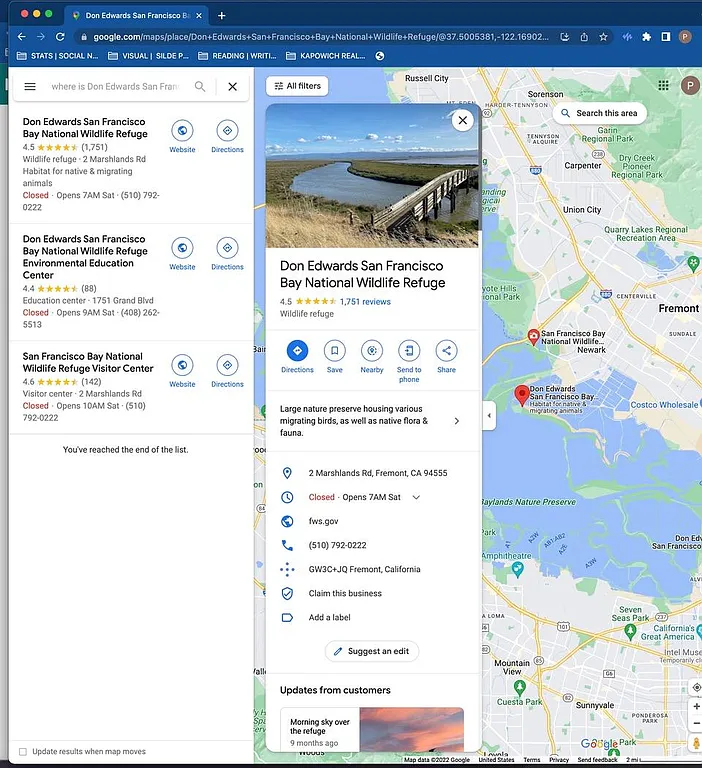The height and width of the screenshot is (768, 702).
Task: Open Morning sky over the refuge update
Action: pos(372,730)
